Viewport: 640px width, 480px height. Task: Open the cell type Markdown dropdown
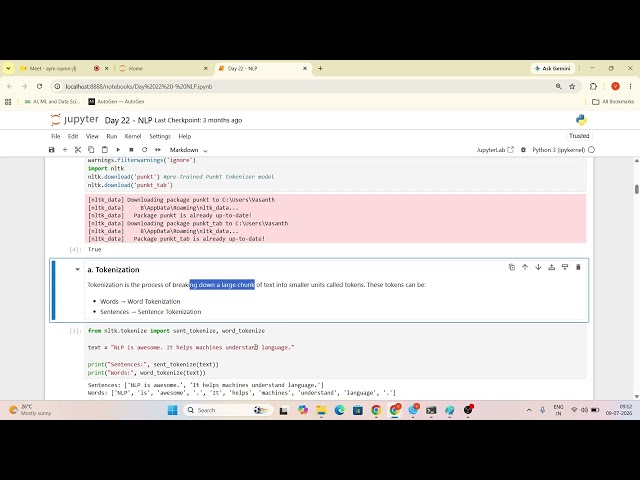(188, 150)
